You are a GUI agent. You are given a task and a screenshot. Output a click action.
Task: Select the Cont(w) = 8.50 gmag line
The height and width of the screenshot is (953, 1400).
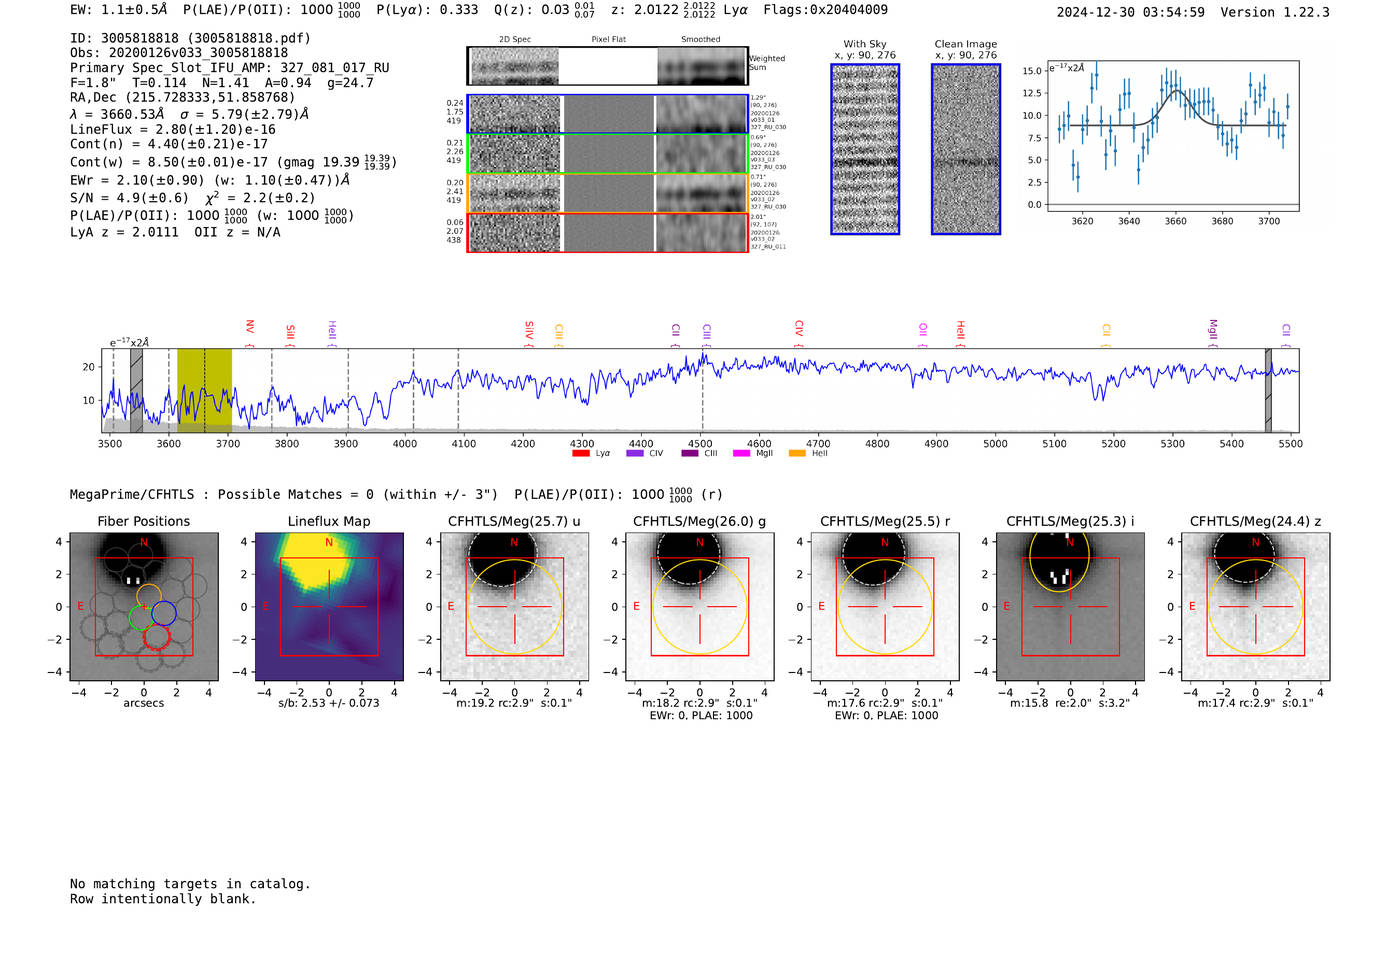pyautogui.click(x=233, y=161)
